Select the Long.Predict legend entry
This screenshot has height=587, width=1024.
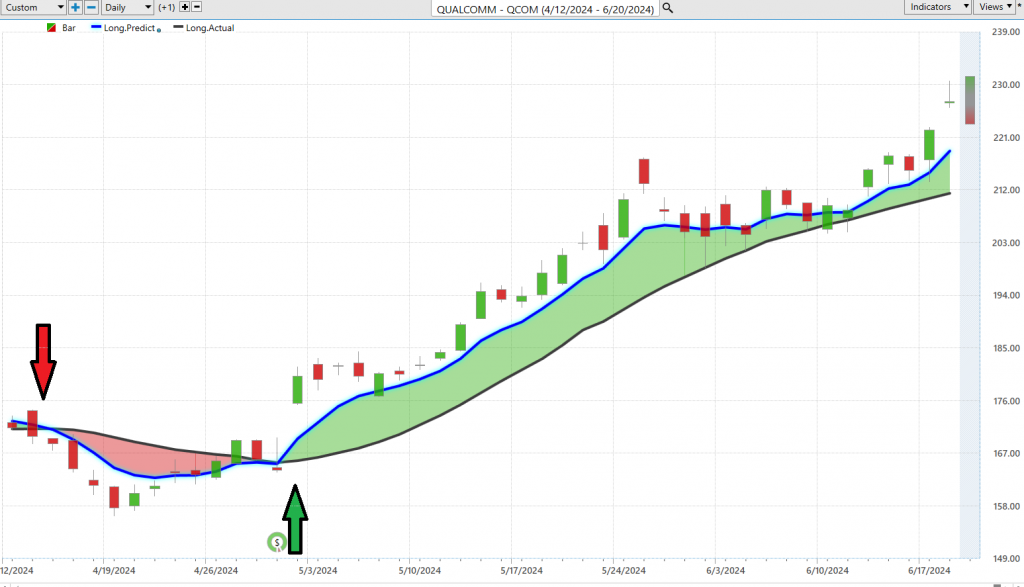[x=129, y=28]
